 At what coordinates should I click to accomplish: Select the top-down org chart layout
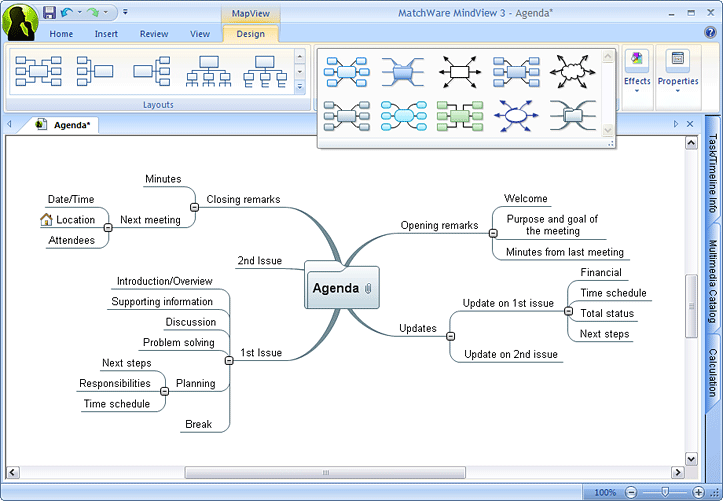(208, 71)
